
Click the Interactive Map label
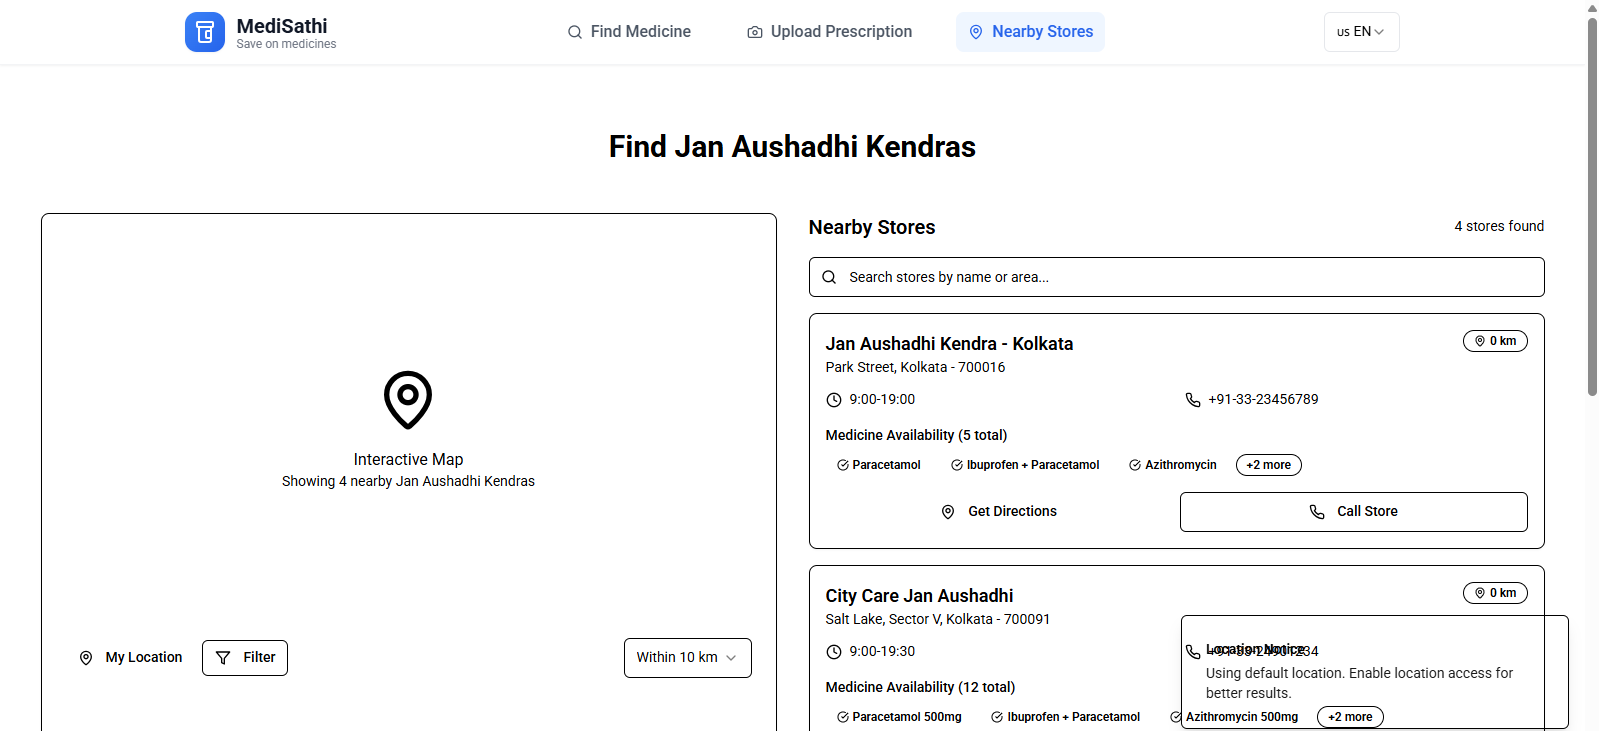click(x=408, y=459)
